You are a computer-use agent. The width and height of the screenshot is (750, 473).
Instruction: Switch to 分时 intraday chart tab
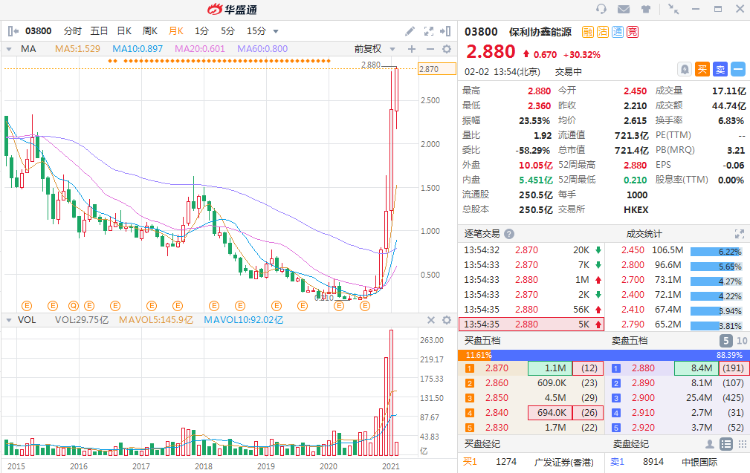coord(73,31)
